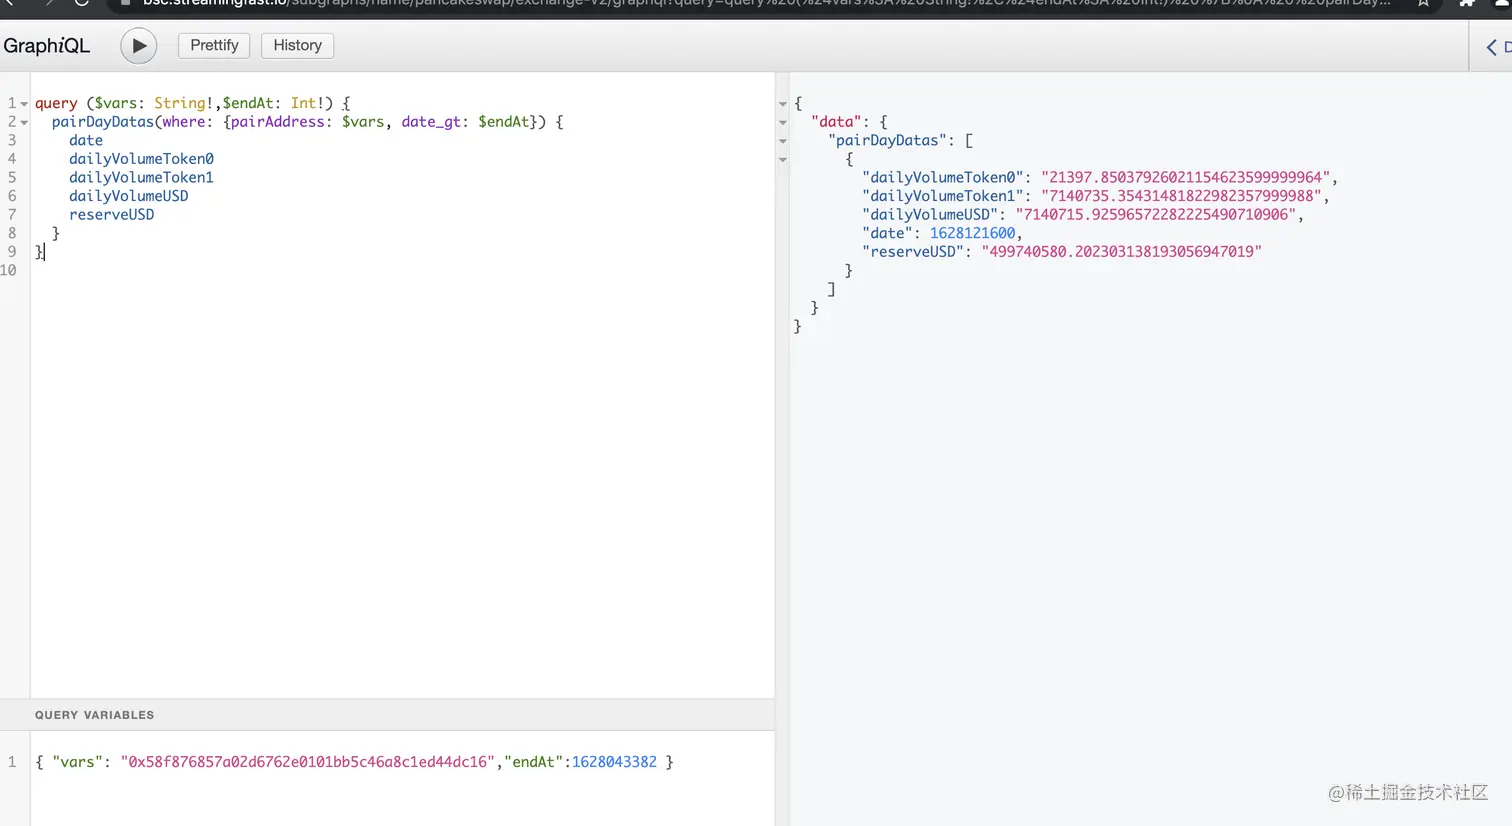Click the "date_gt" filter argument
The image size is (1512, 826).
click(431, 122)
